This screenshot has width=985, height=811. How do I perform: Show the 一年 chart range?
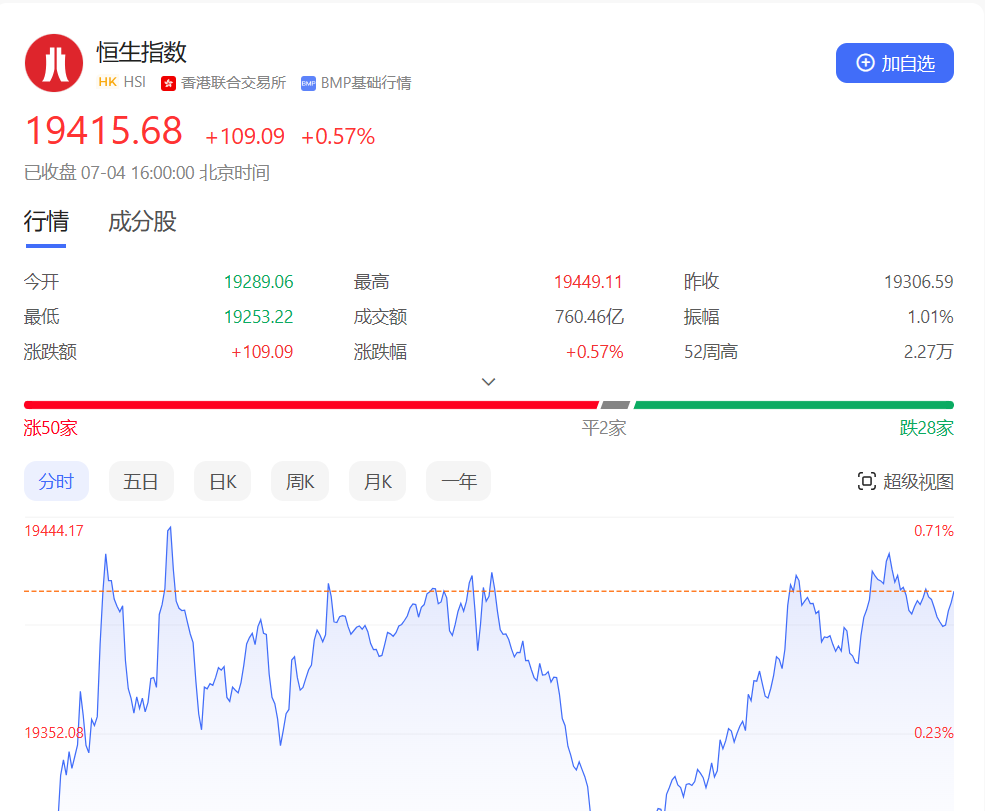point(459,482)
